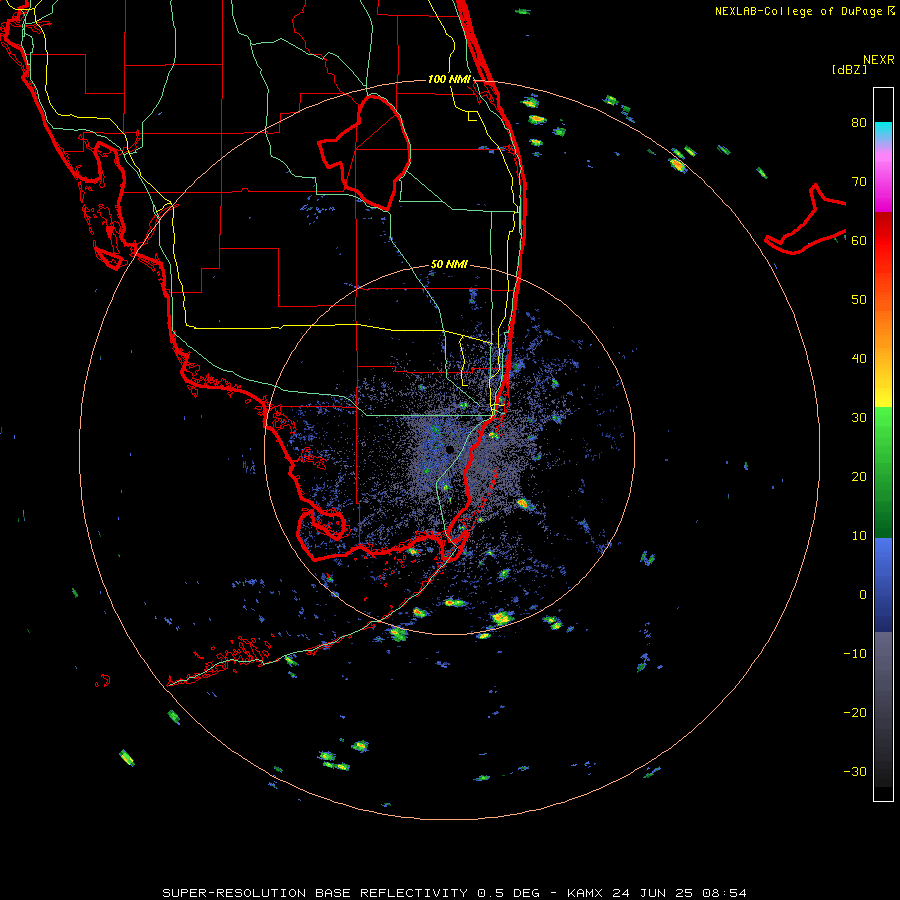The width and height of the screenshot is (900, 900).
Task: Click the 60 value on the dBZ scale
Action: pos(859,240)
